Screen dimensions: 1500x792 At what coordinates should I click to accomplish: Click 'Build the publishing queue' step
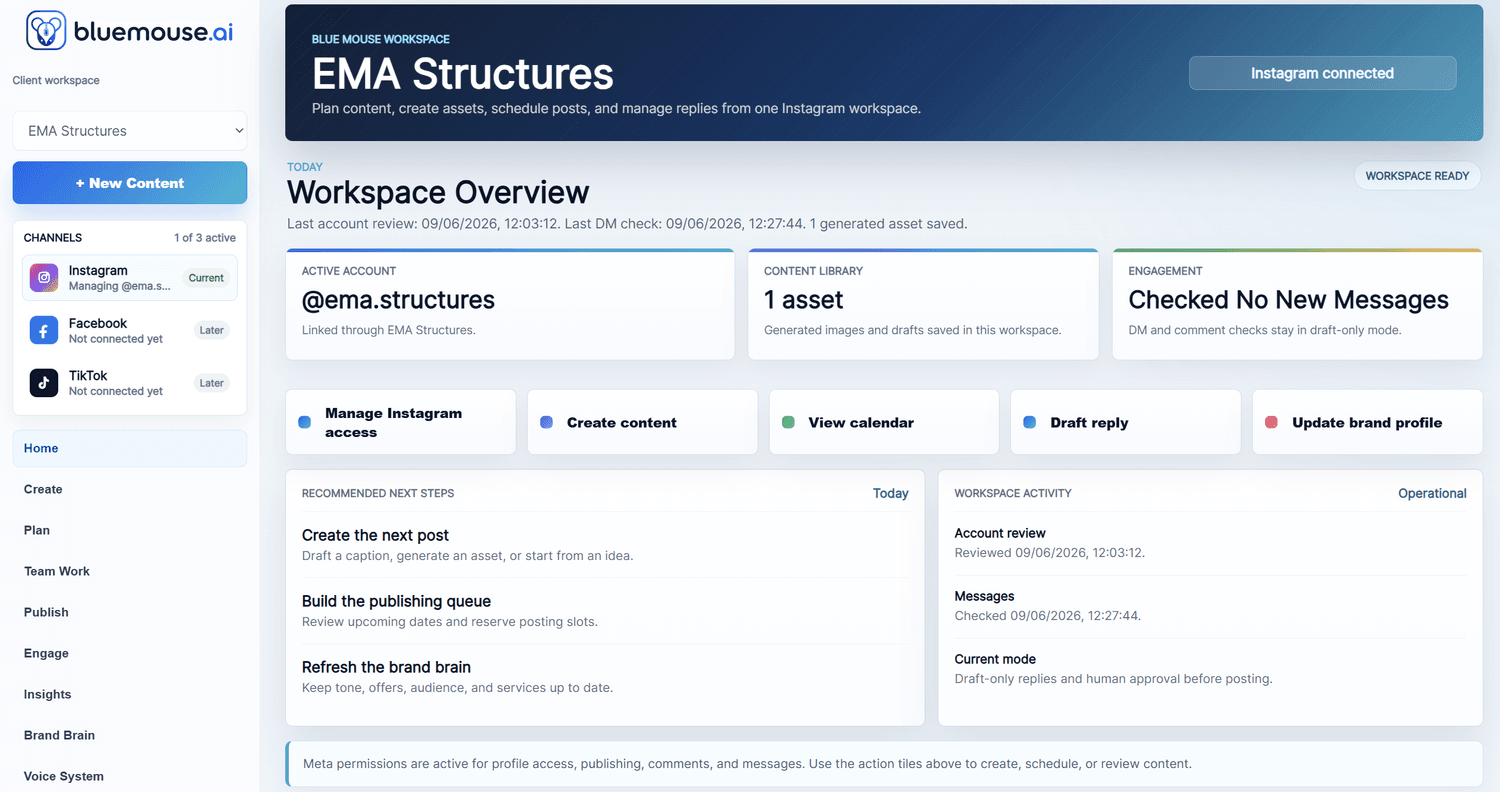tap(605, 611)
